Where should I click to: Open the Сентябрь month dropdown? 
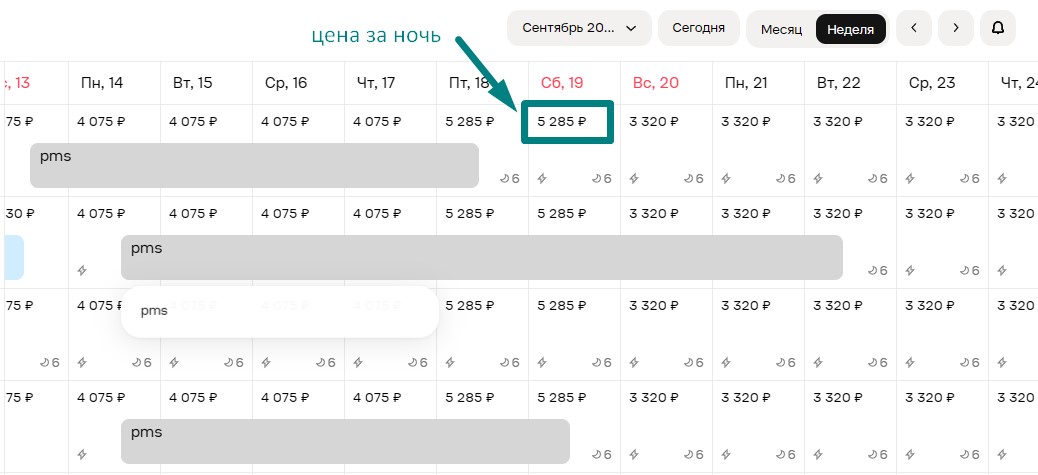[579, 28]
